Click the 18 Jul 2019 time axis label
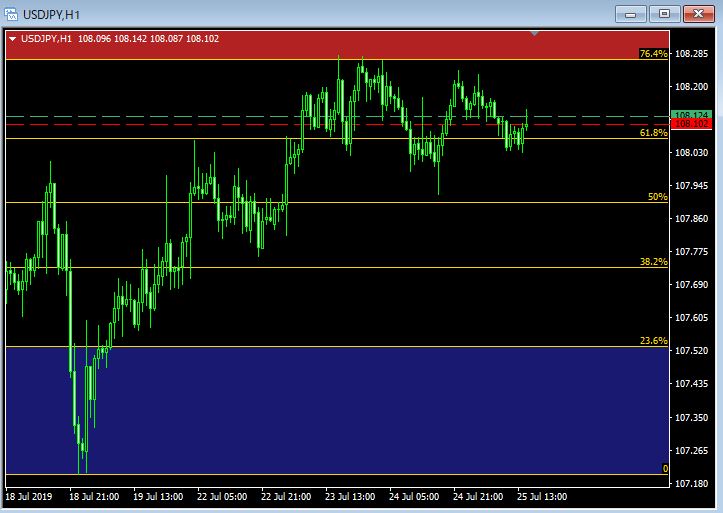The width and height of the screenshot is (723, 513). coord(29,497)
